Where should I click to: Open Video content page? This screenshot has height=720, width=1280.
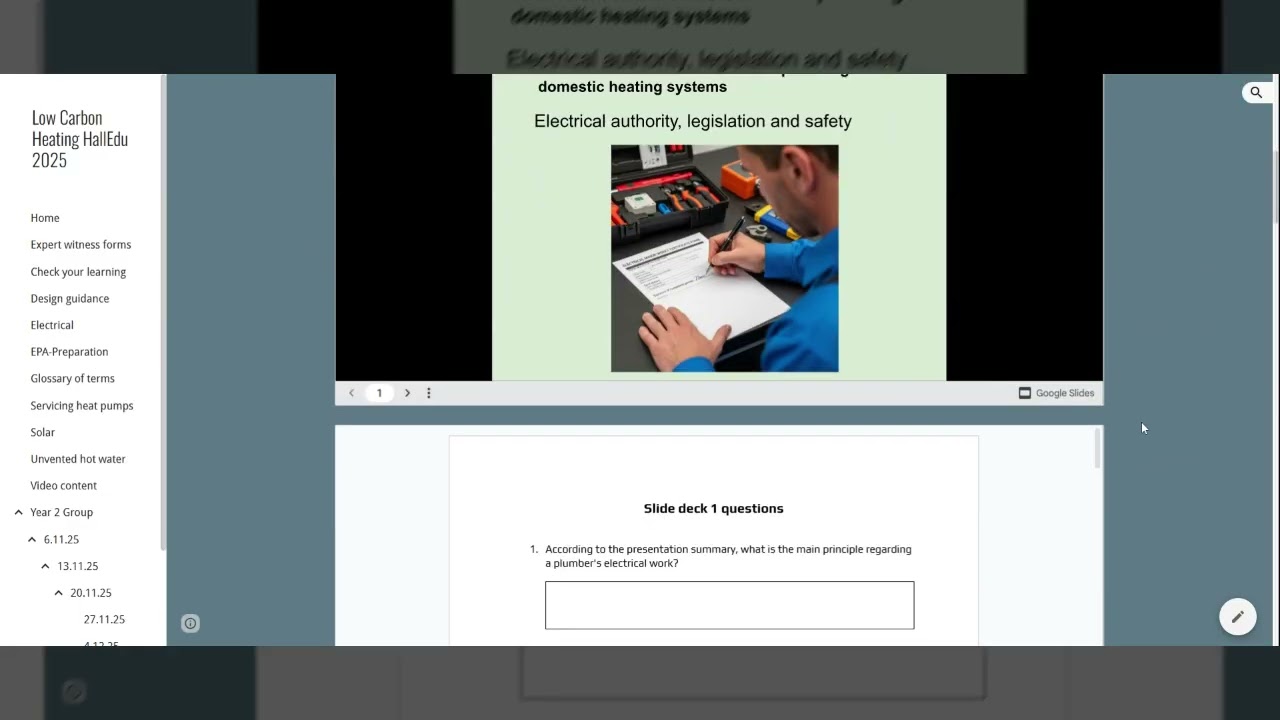(x=64, y=486)
